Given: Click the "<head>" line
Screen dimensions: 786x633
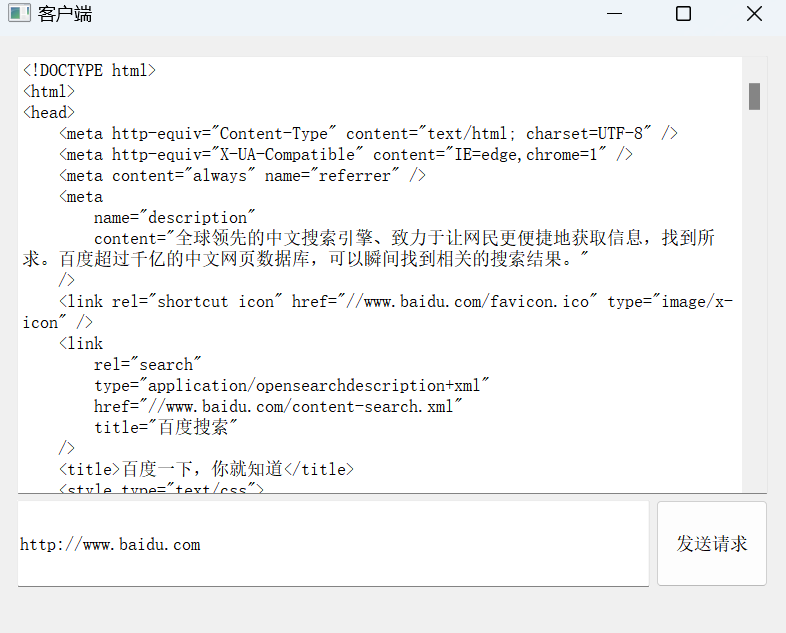Looking at the screenshot, I should click(49, 112).
